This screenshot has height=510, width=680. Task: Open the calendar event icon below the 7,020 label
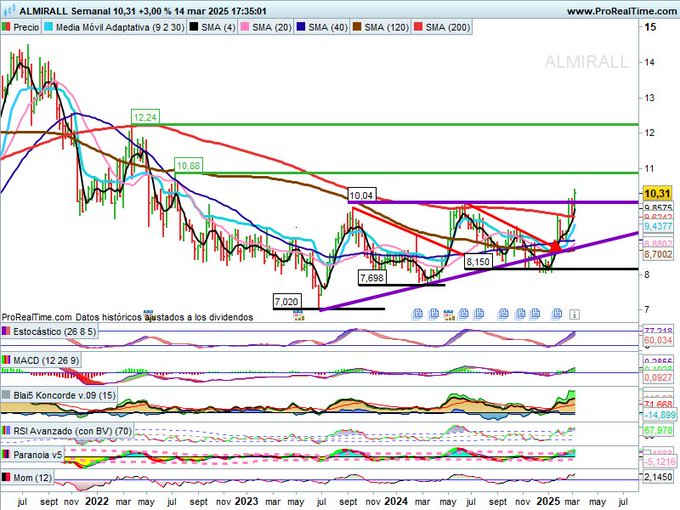(x=298, y=315)
